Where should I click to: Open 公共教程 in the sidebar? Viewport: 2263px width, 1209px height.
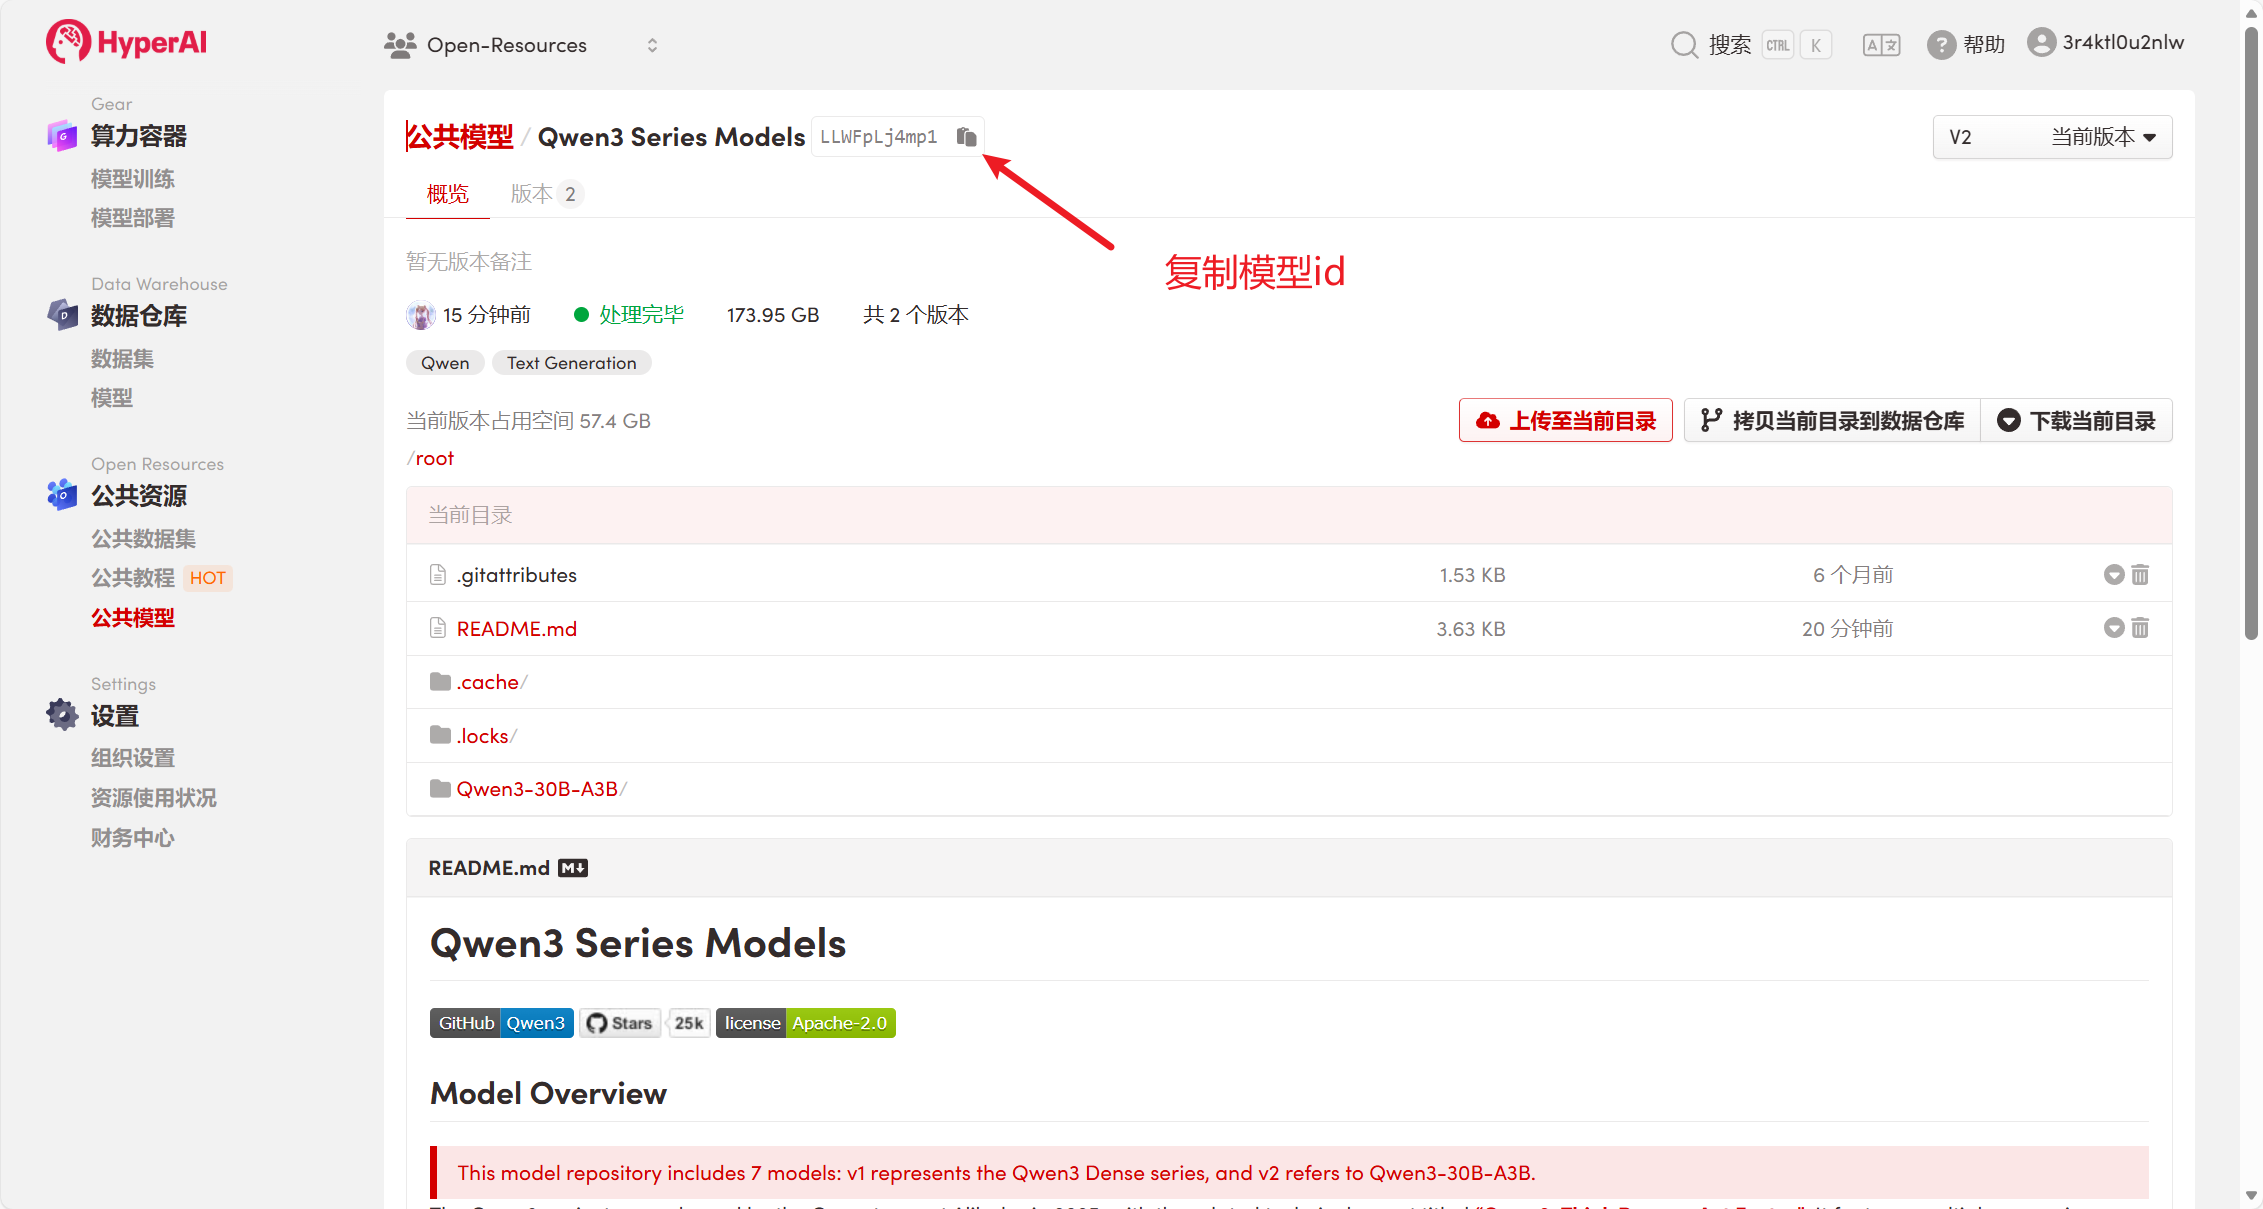pyautogui.click(x=133, y=578)
